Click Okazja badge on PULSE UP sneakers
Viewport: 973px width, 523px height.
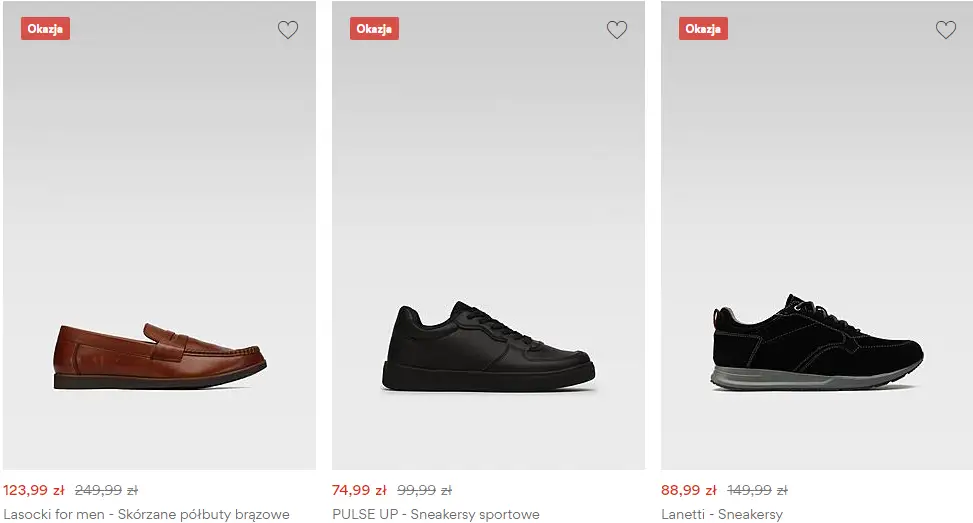pyautogui.click(x=374, y=29)
